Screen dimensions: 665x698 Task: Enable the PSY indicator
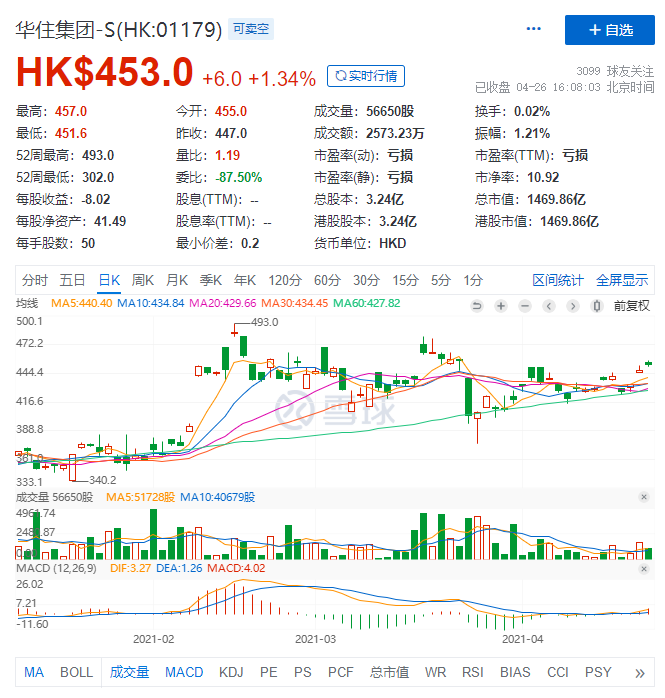tap(598, 672)
